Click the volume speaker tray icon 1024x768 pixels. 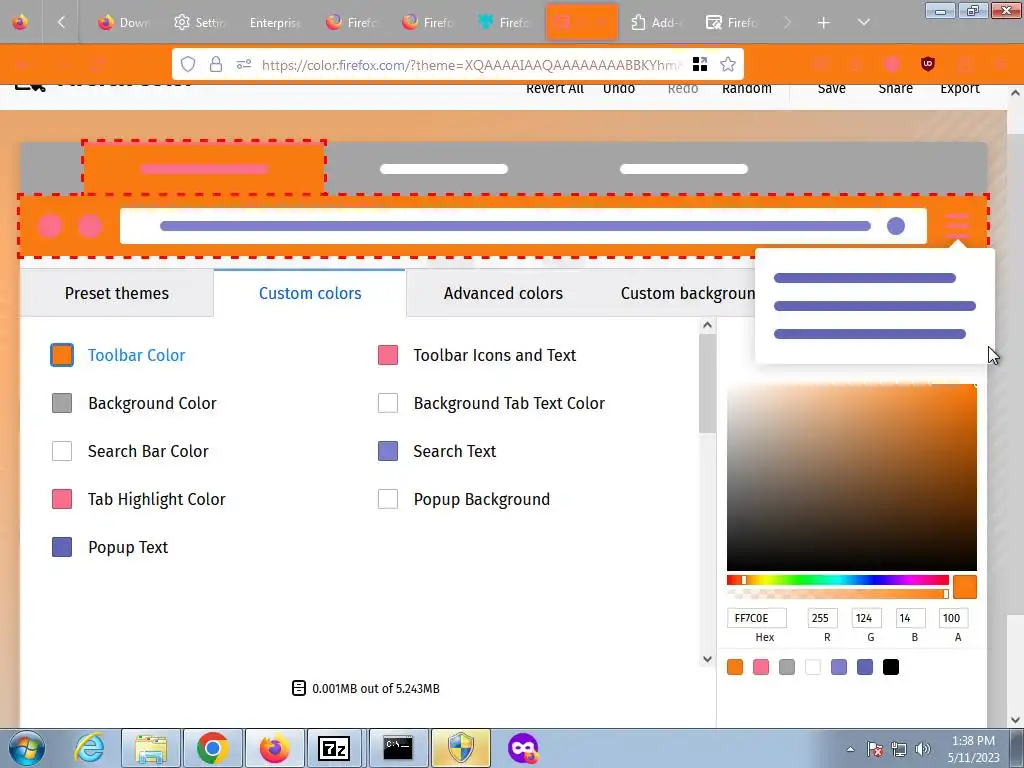(x=923, y=749)
